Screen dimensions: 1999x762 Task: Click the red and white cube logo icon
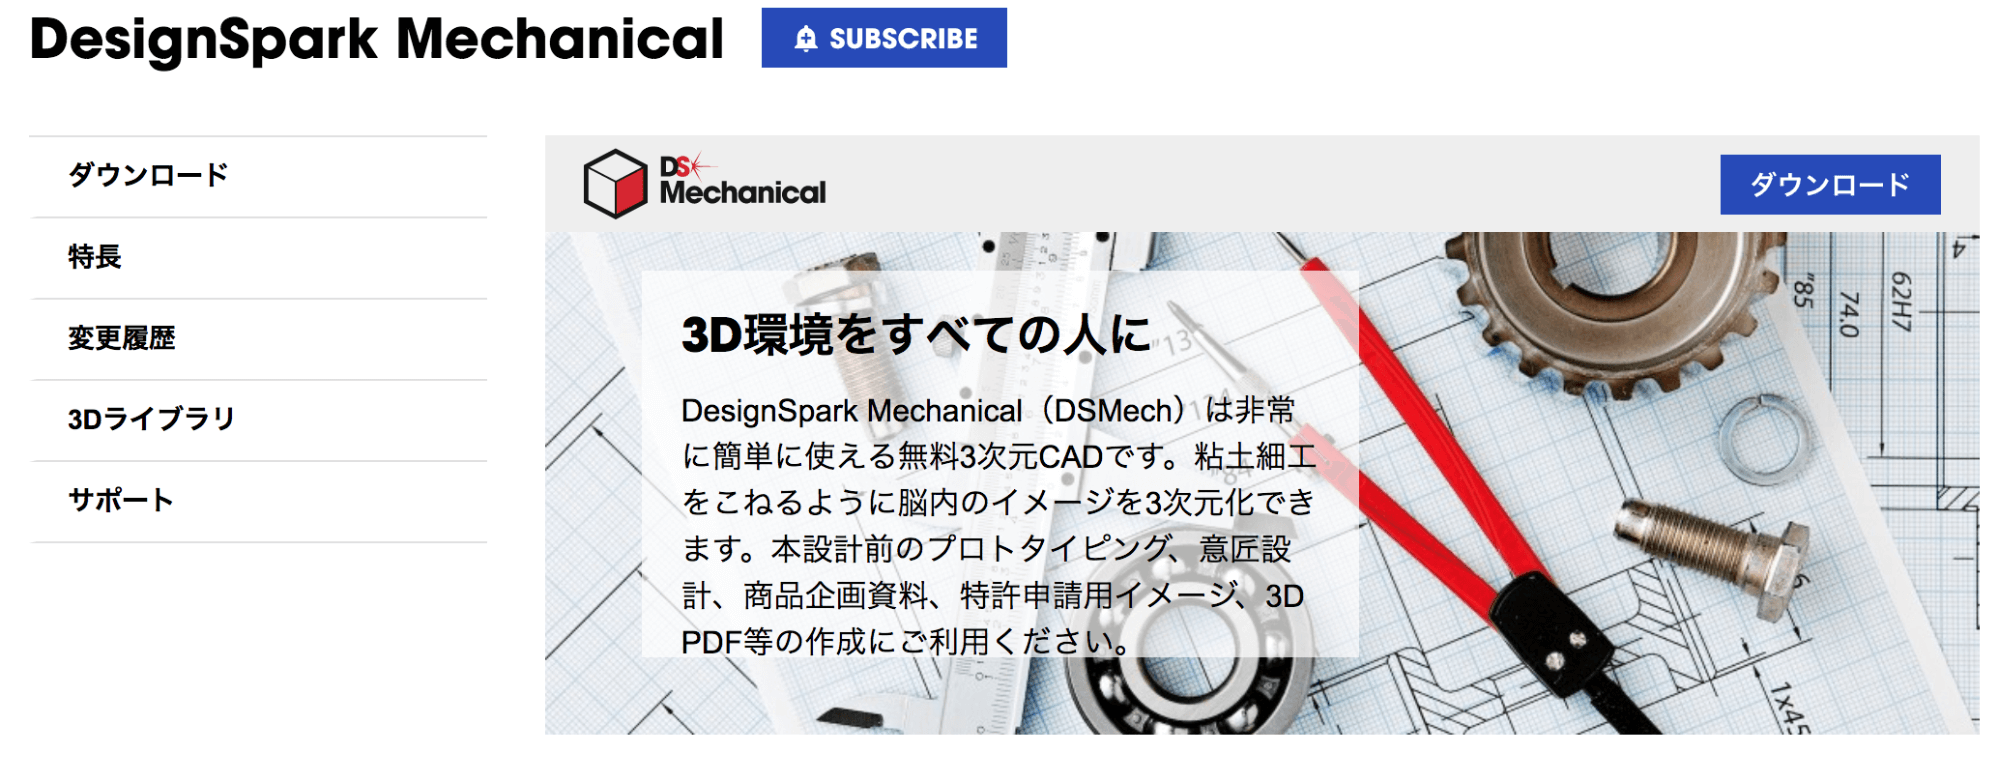pos(616,184)
